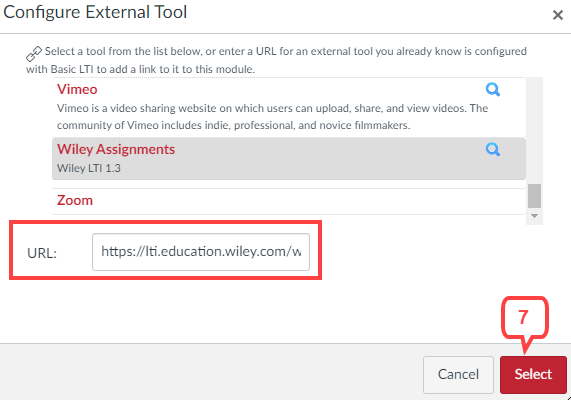Click the scrollbar down arrow
Image resolution: width=571 pixels, height=400 pixels.
click(534, 216)
